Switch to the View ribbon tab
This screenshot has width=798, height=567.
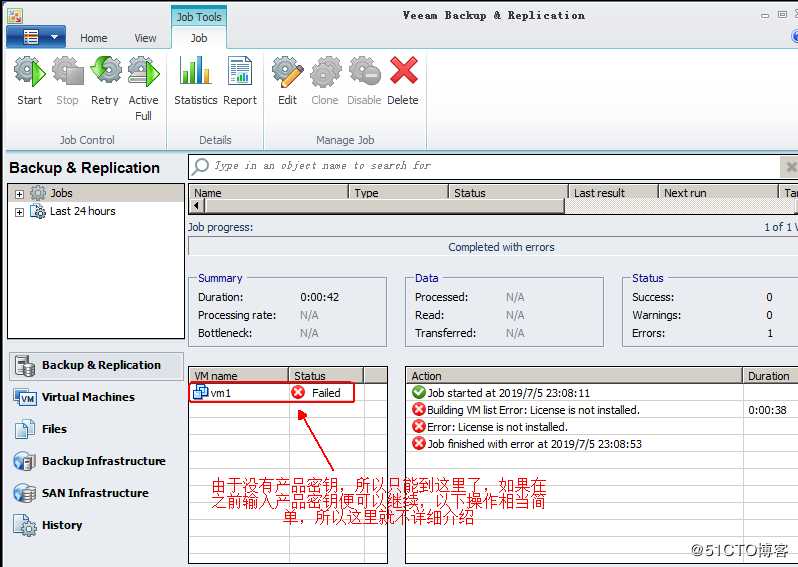coord(146,38)
